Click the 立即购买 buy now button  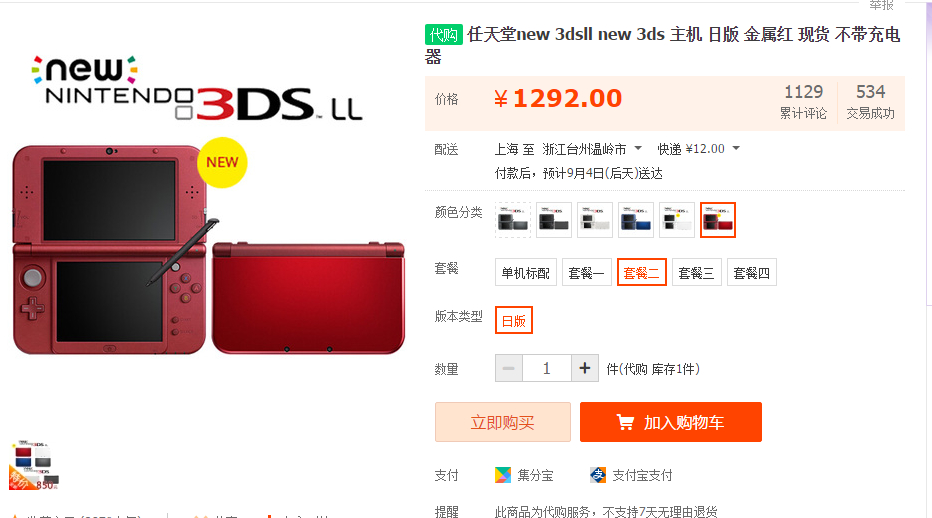click(x=503, y=422)
